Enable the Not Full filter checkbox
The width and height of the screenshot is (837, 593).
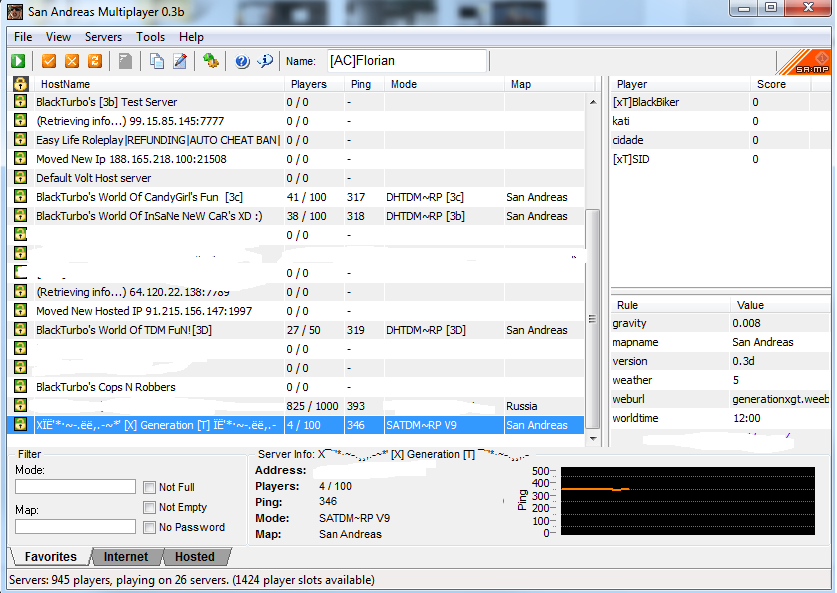(x=149, y=488)
